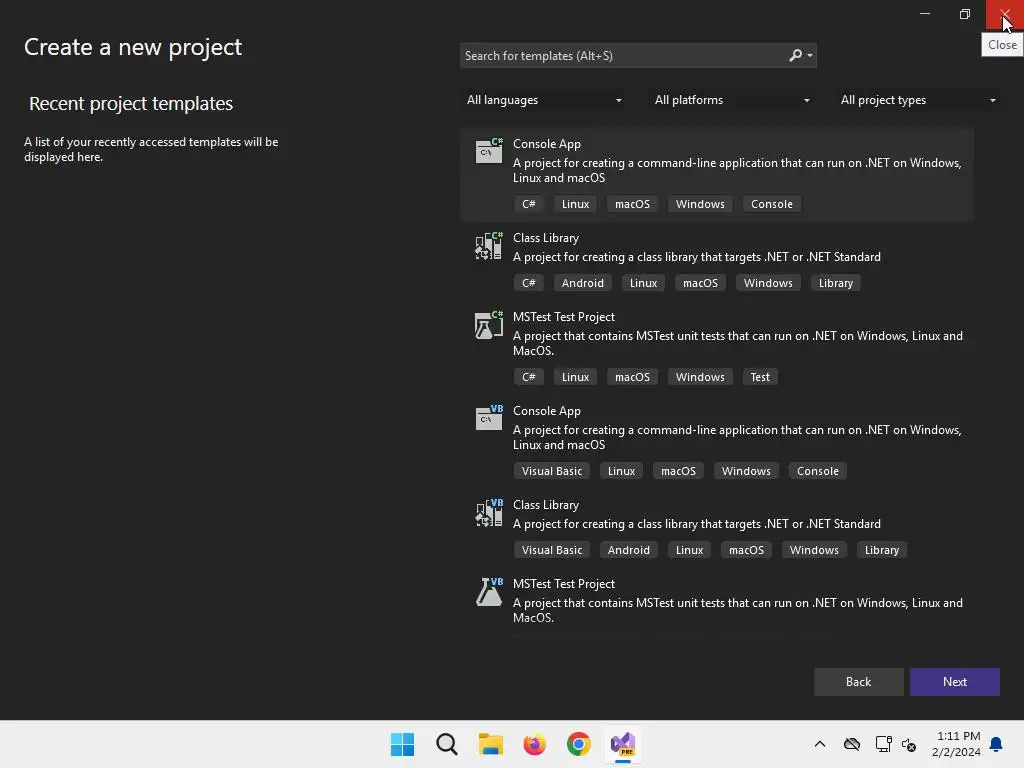
Task: Click the Android tag on C# Class Library
Action: 583,283
